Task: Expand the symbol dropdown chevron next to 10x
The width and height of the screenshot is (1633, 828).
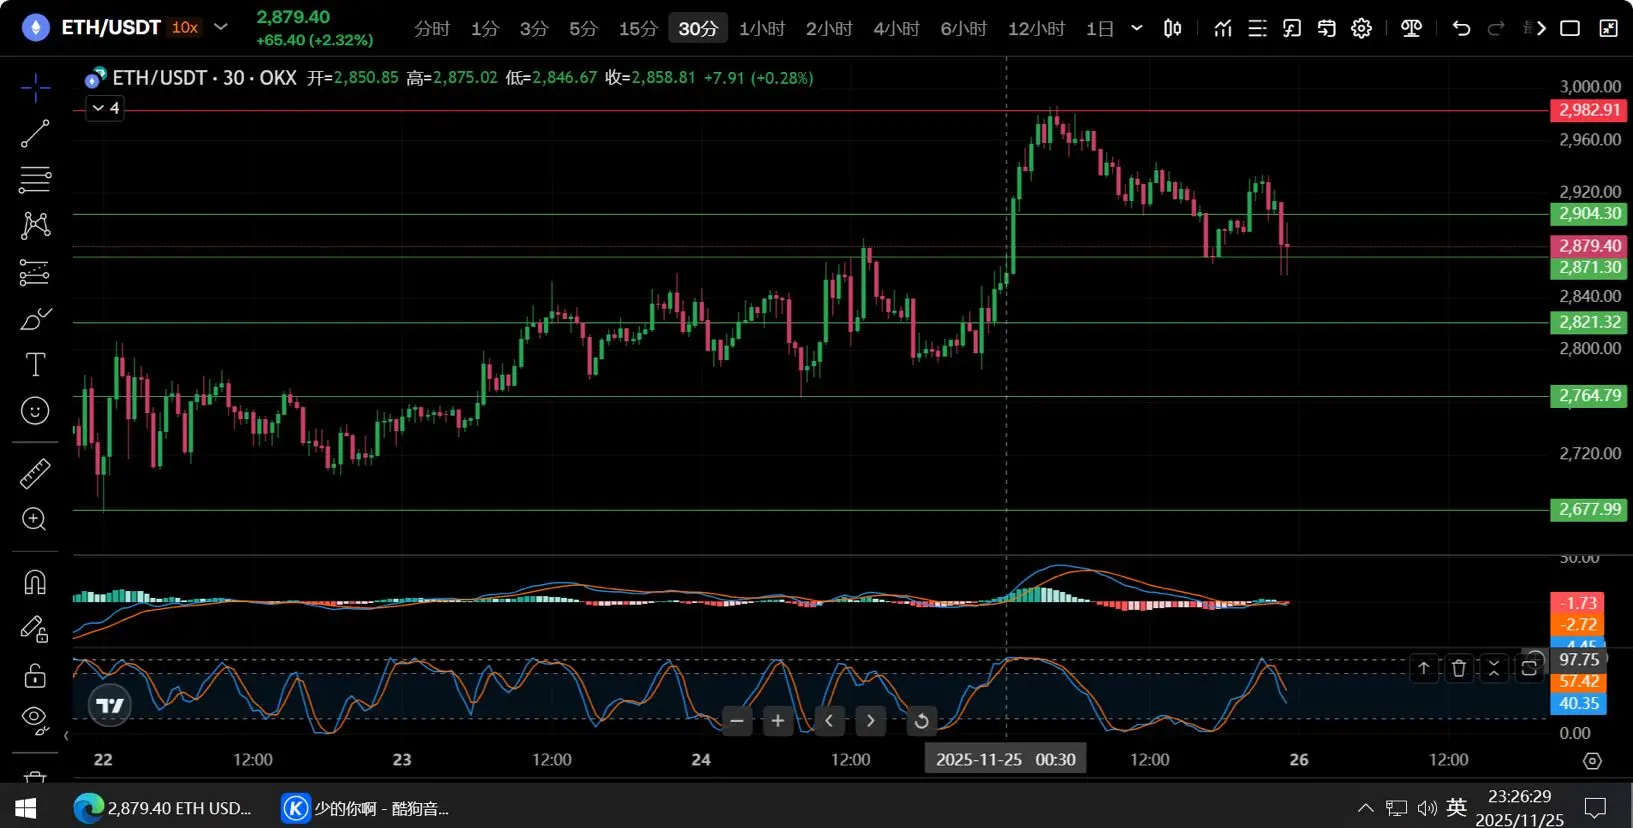Action: 221,27
